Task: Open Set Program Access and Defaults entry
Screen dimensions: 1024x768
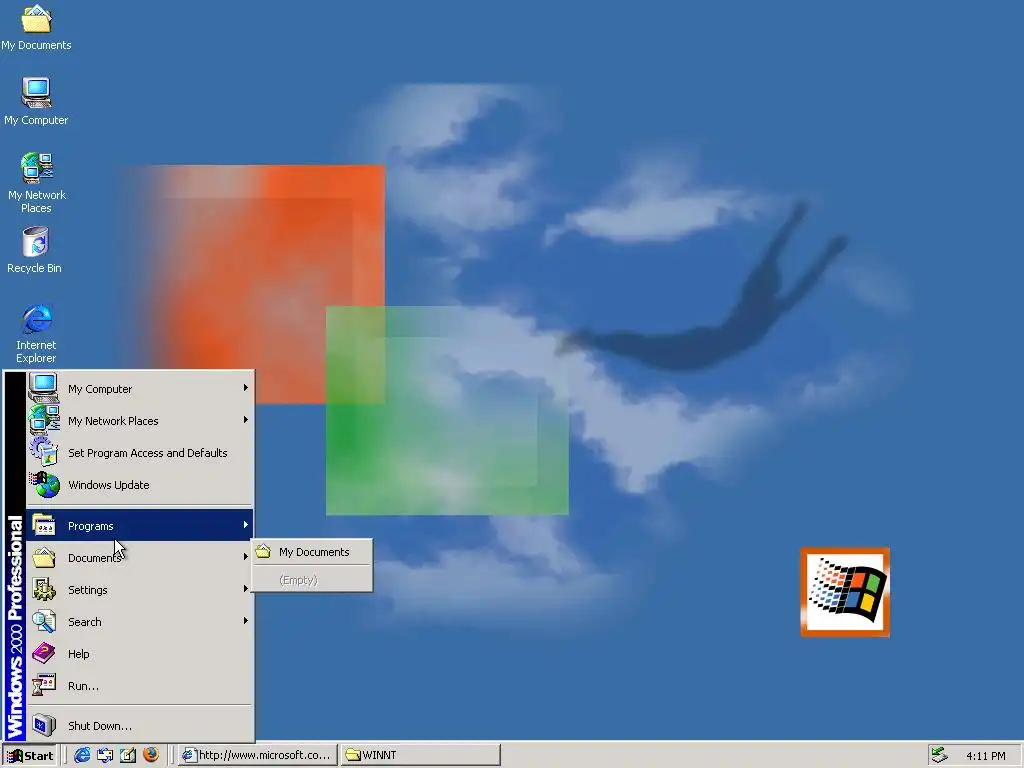Action: click(139, 453)
